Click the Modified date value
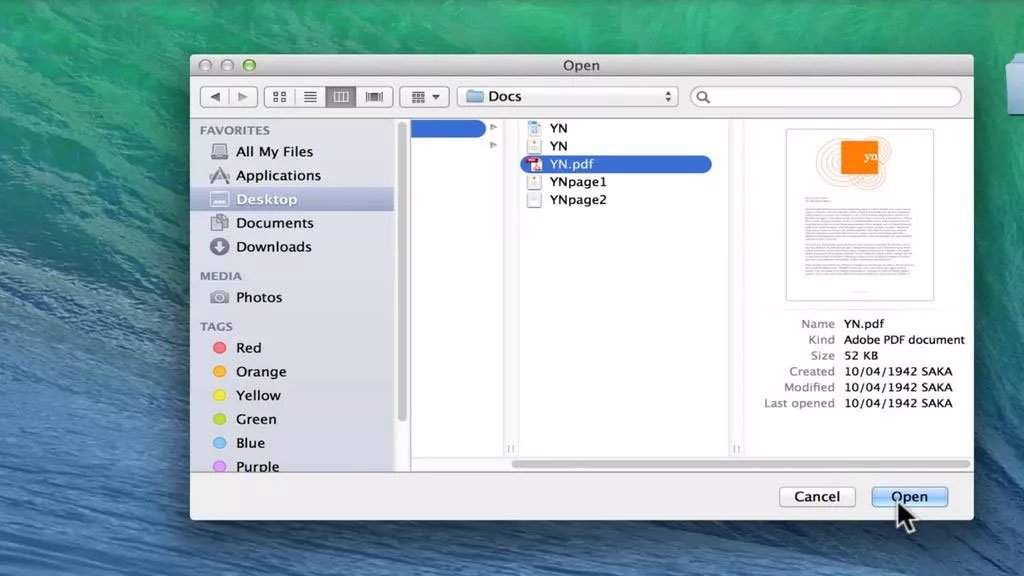The height and width of the screenshot is (576, 1024). pos(898,387)
